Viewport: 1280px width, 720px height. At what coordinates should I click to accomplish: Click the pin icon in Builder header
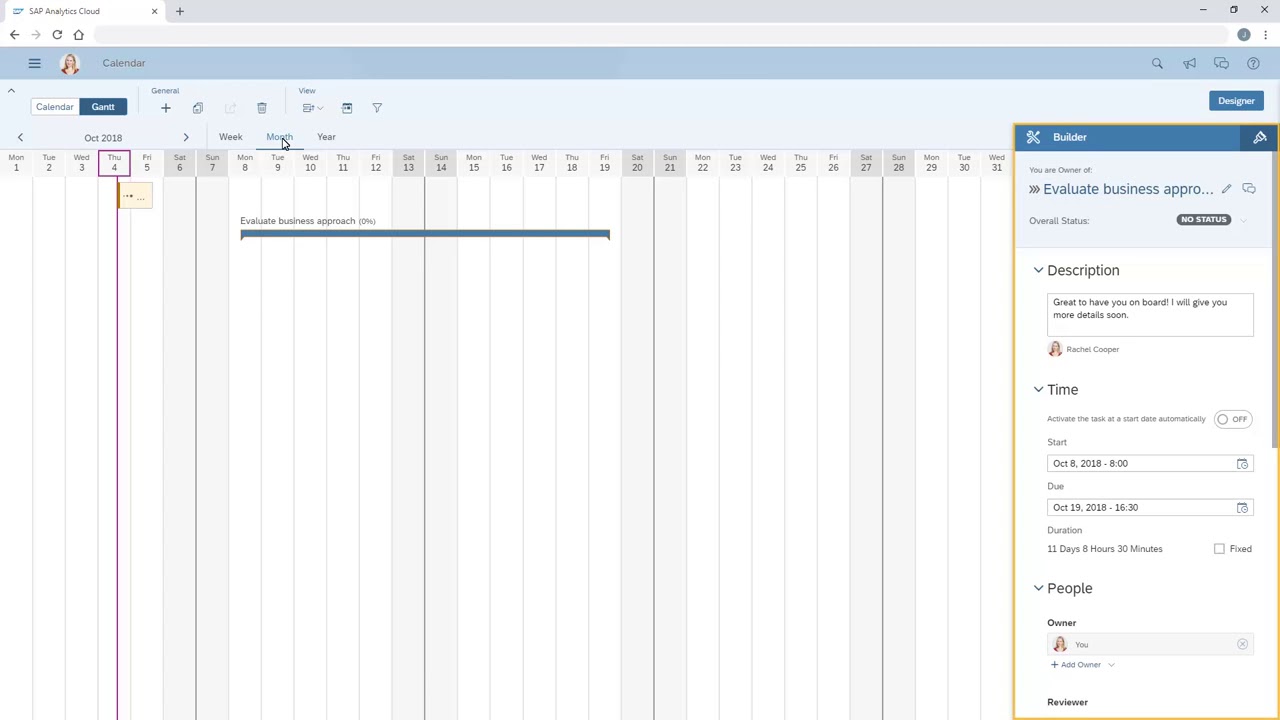pos(1260,137)
